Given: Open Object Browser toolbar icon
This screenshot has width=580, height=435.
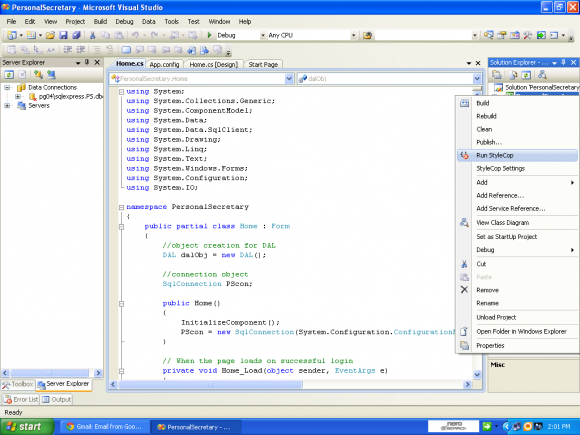Looking at the screenshot, I should point(515,35).
